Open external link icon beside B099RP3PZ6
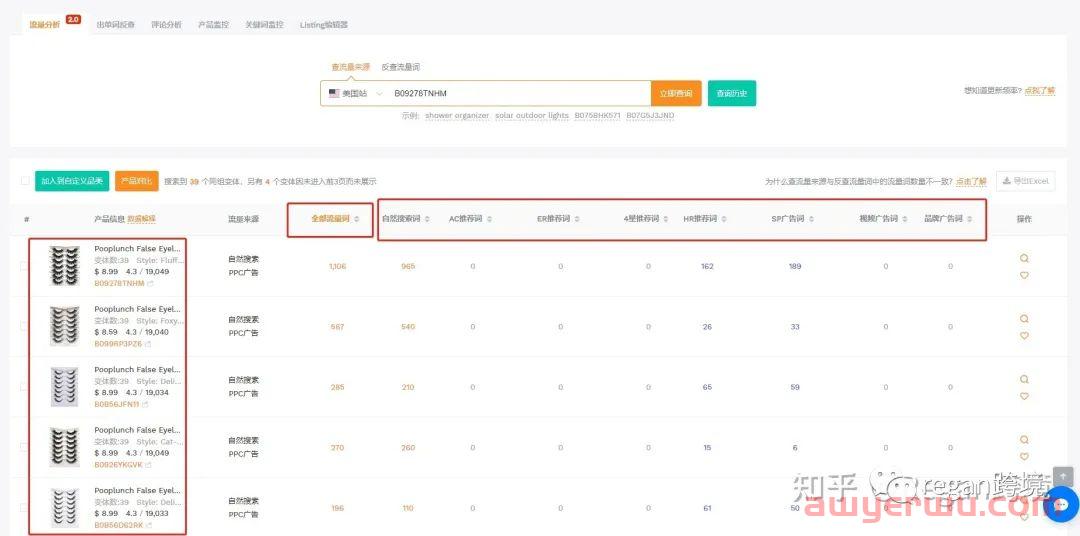 coord(147,344)
